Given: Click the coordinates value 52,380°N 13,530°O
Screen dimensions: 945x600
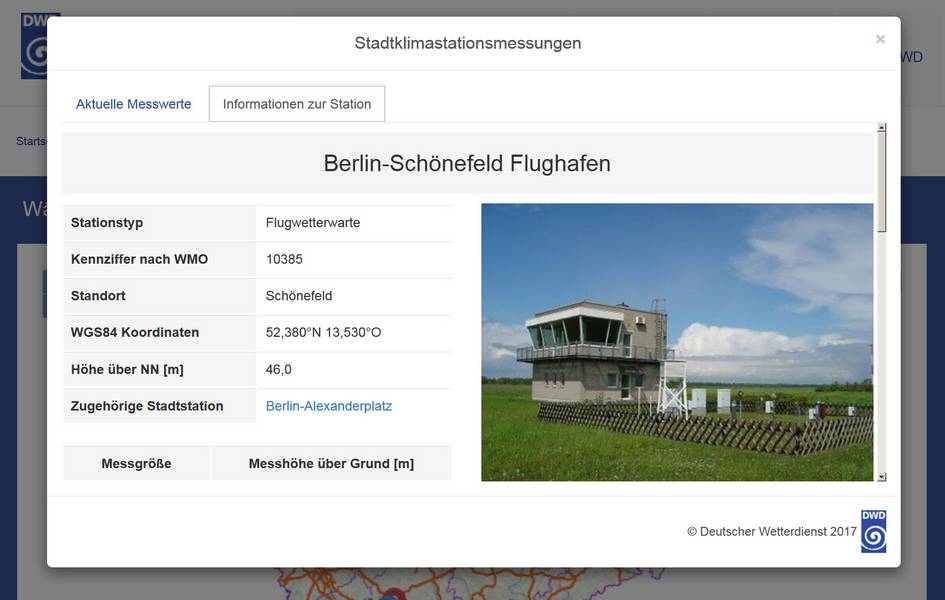Looking at the screenshot, I should (323, 332).
